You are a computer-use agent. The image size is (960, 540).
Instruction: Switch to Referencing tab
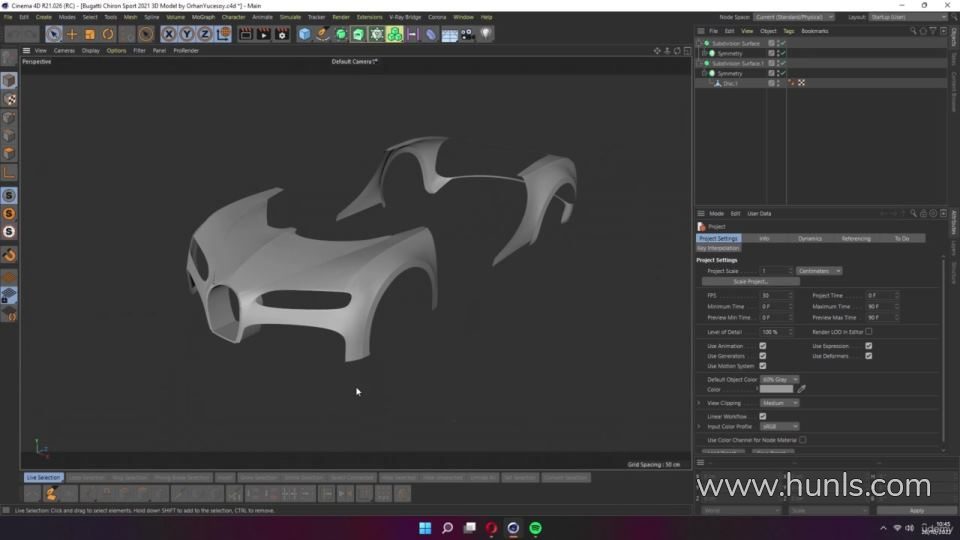click(856, 238)
